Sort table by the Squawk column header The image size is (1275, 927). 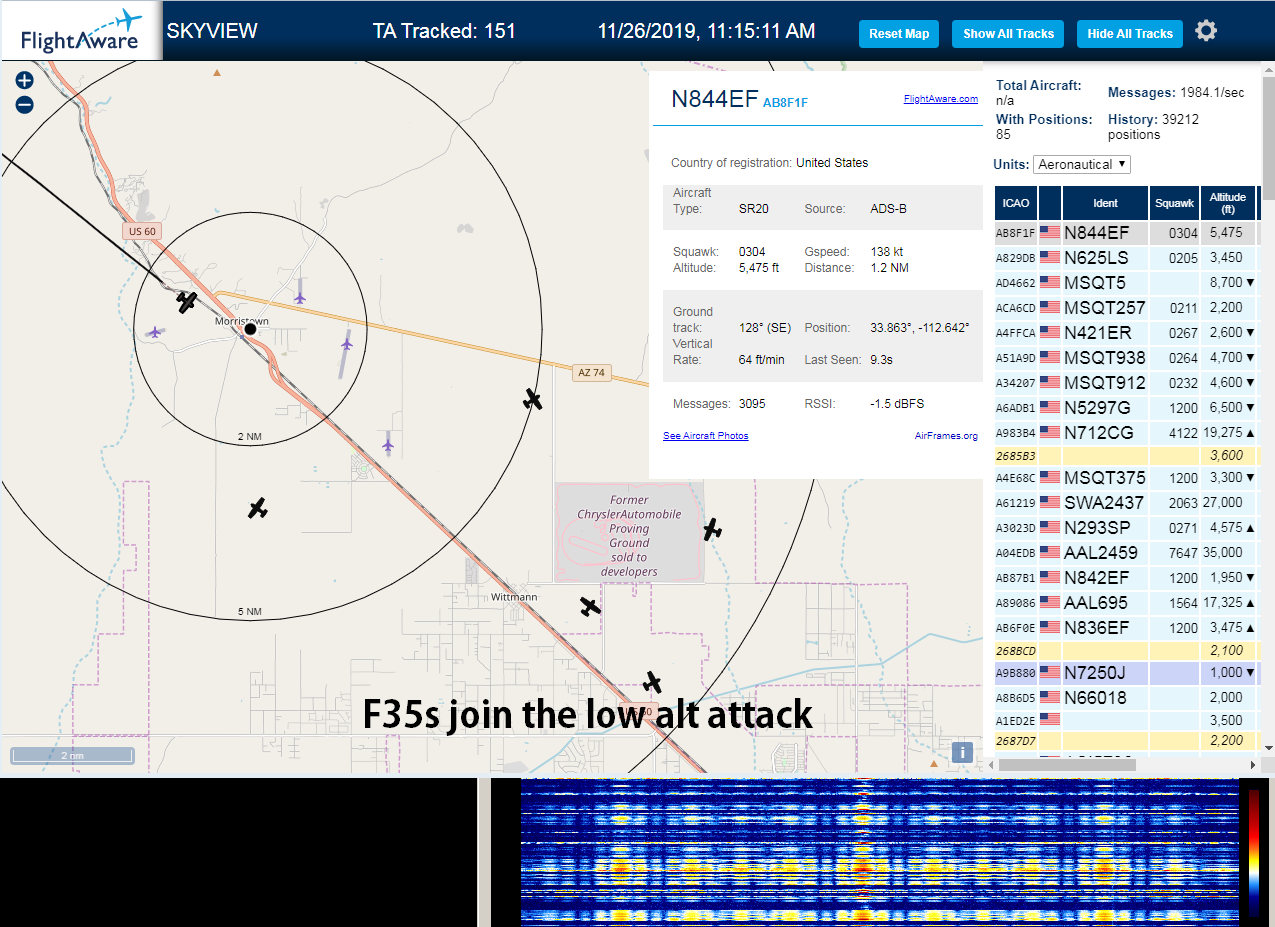1174,203
